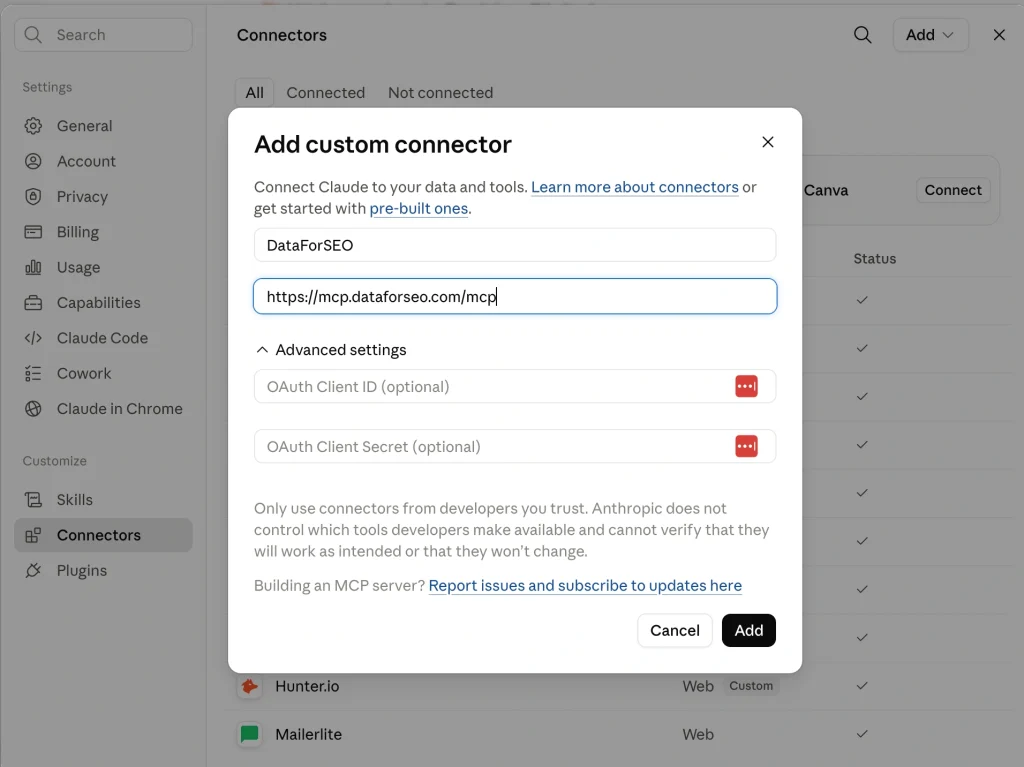Click the Privacy shield icon
The width and height of the screenshot is (1024, 767).
33,196
